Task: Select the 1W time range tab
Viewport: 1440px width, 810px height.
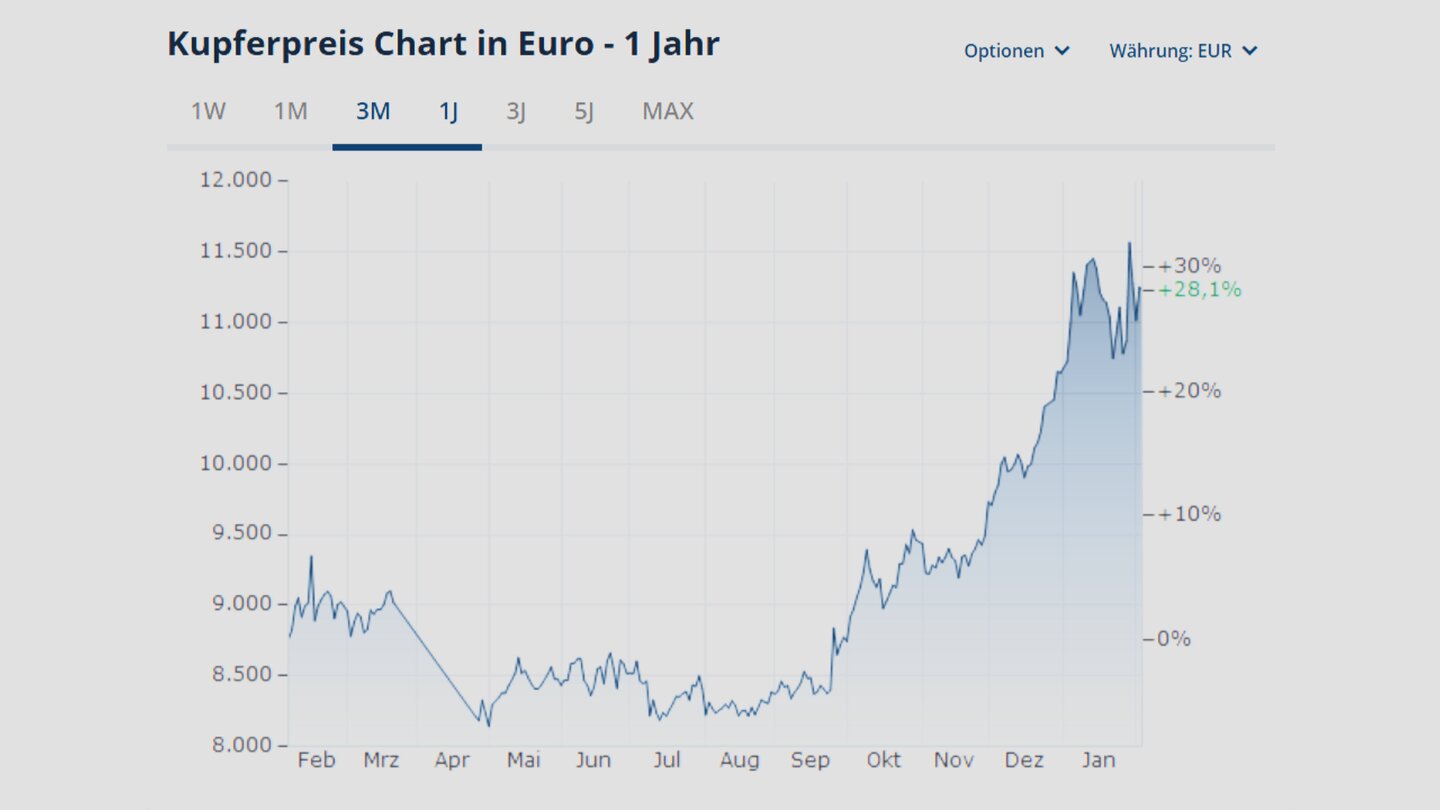Action: point(208,111)
